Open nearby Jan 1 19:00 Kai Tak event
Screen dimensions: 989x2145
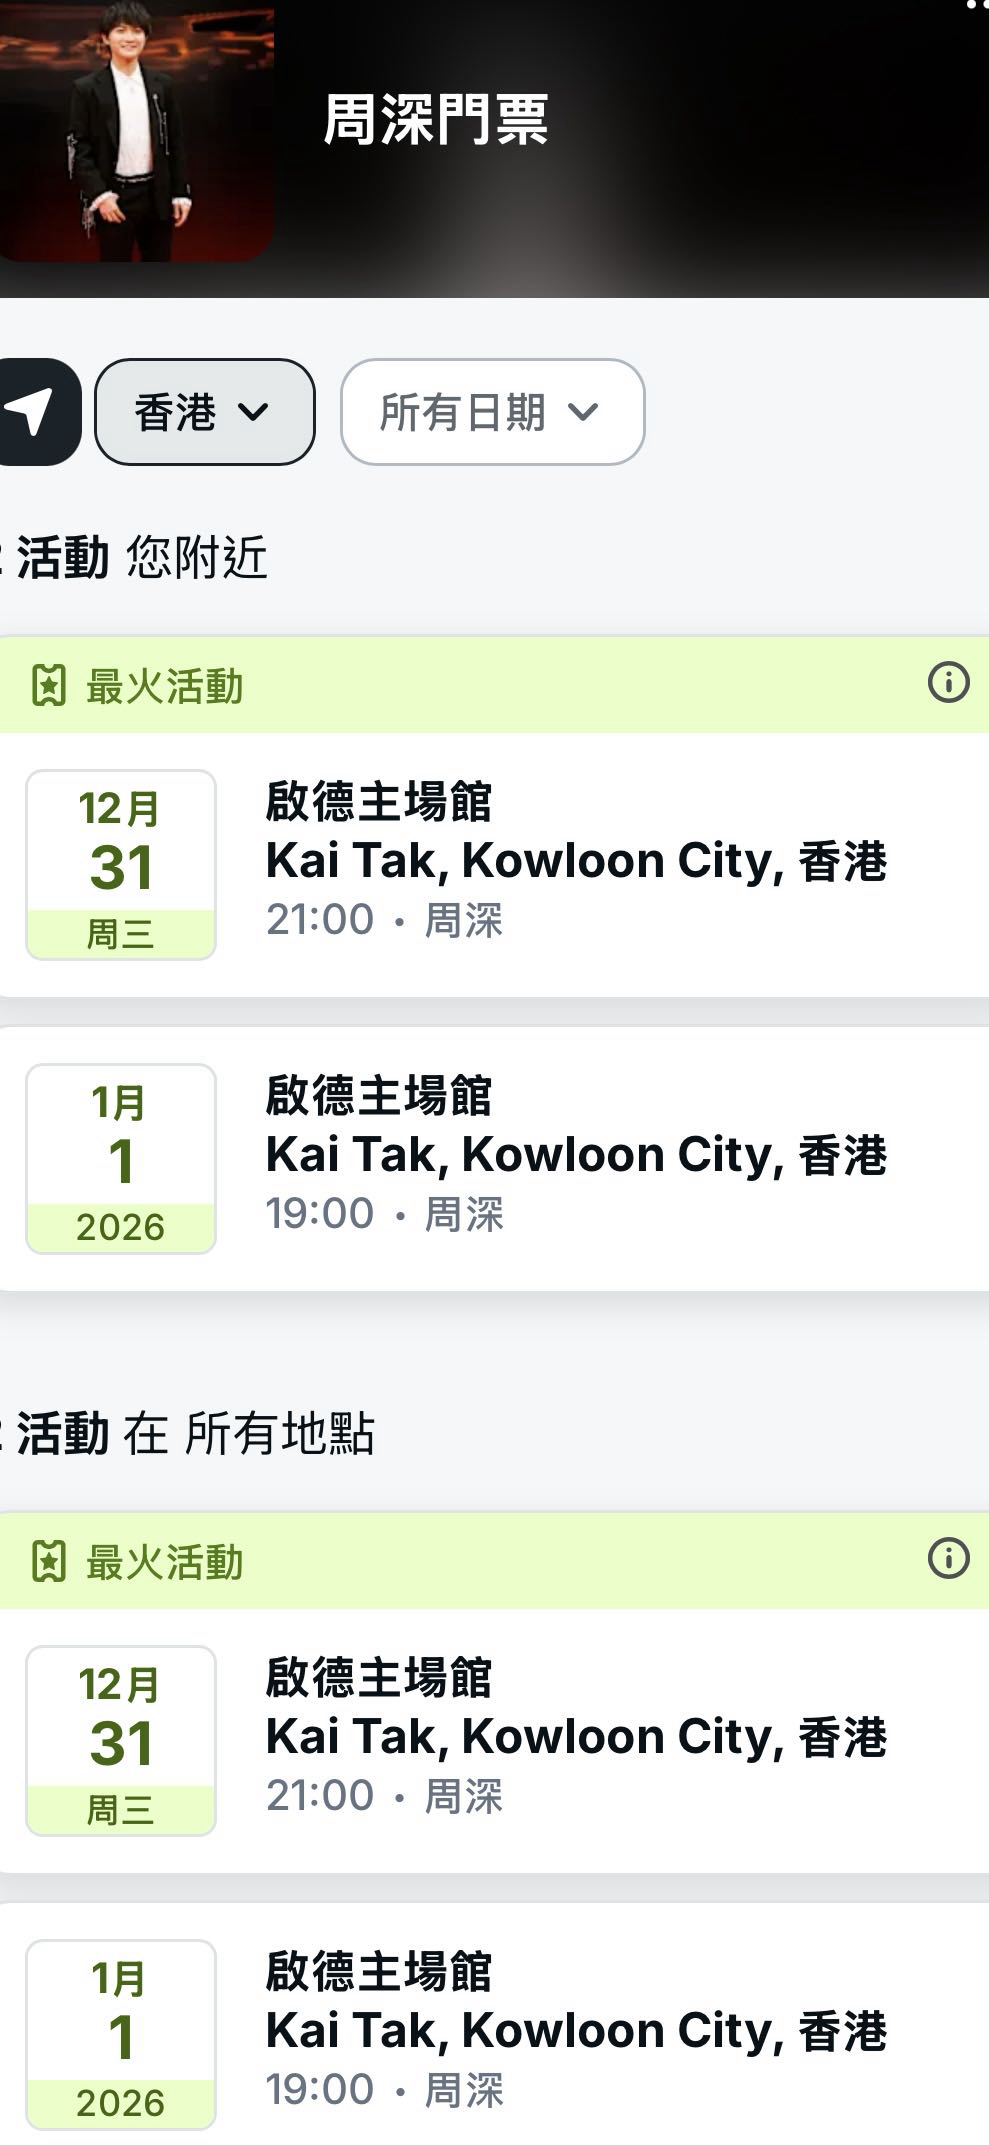tap(575, 1156)
